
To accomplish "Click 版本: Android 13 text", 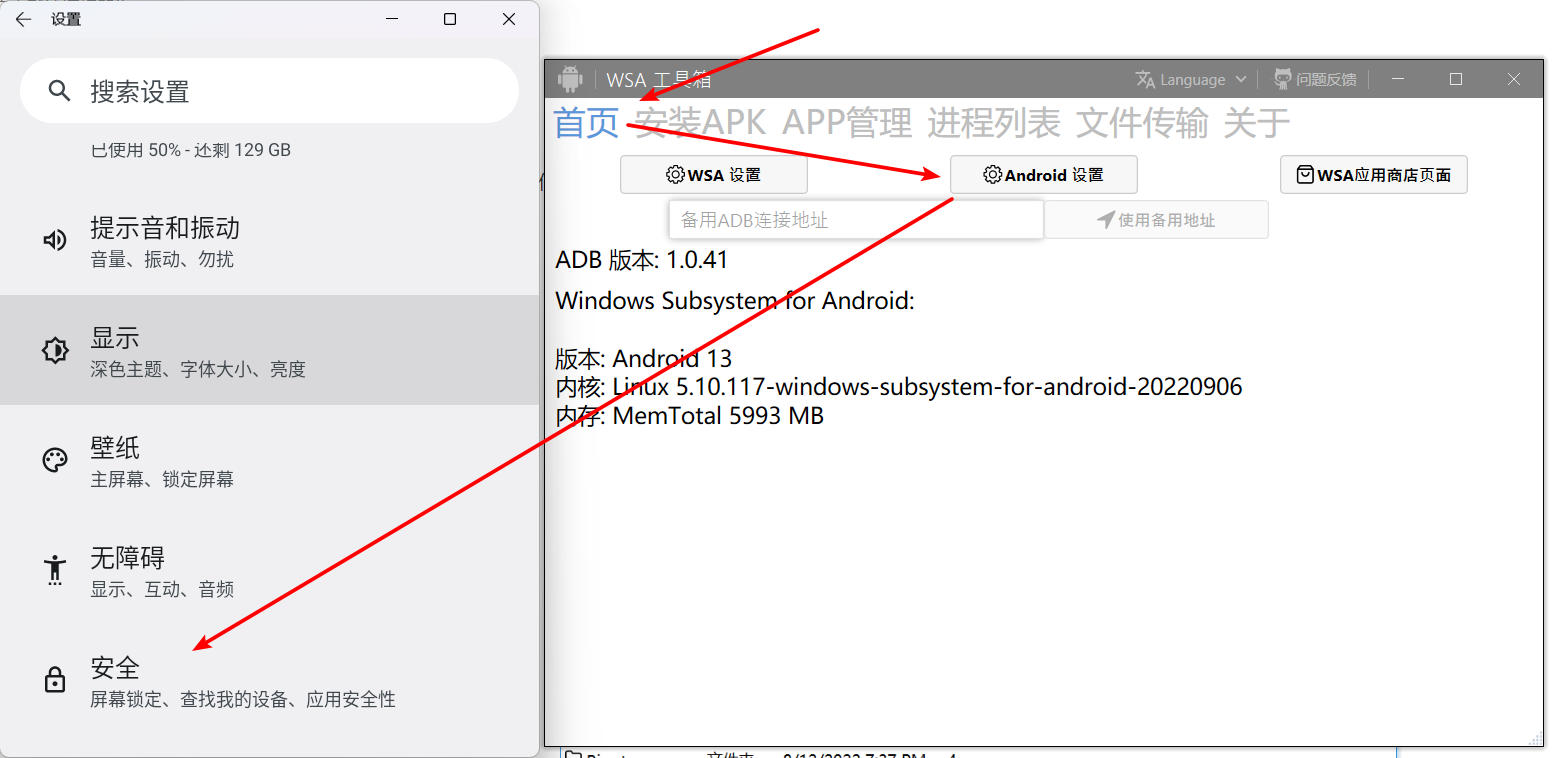I will [x=644, y=358].
